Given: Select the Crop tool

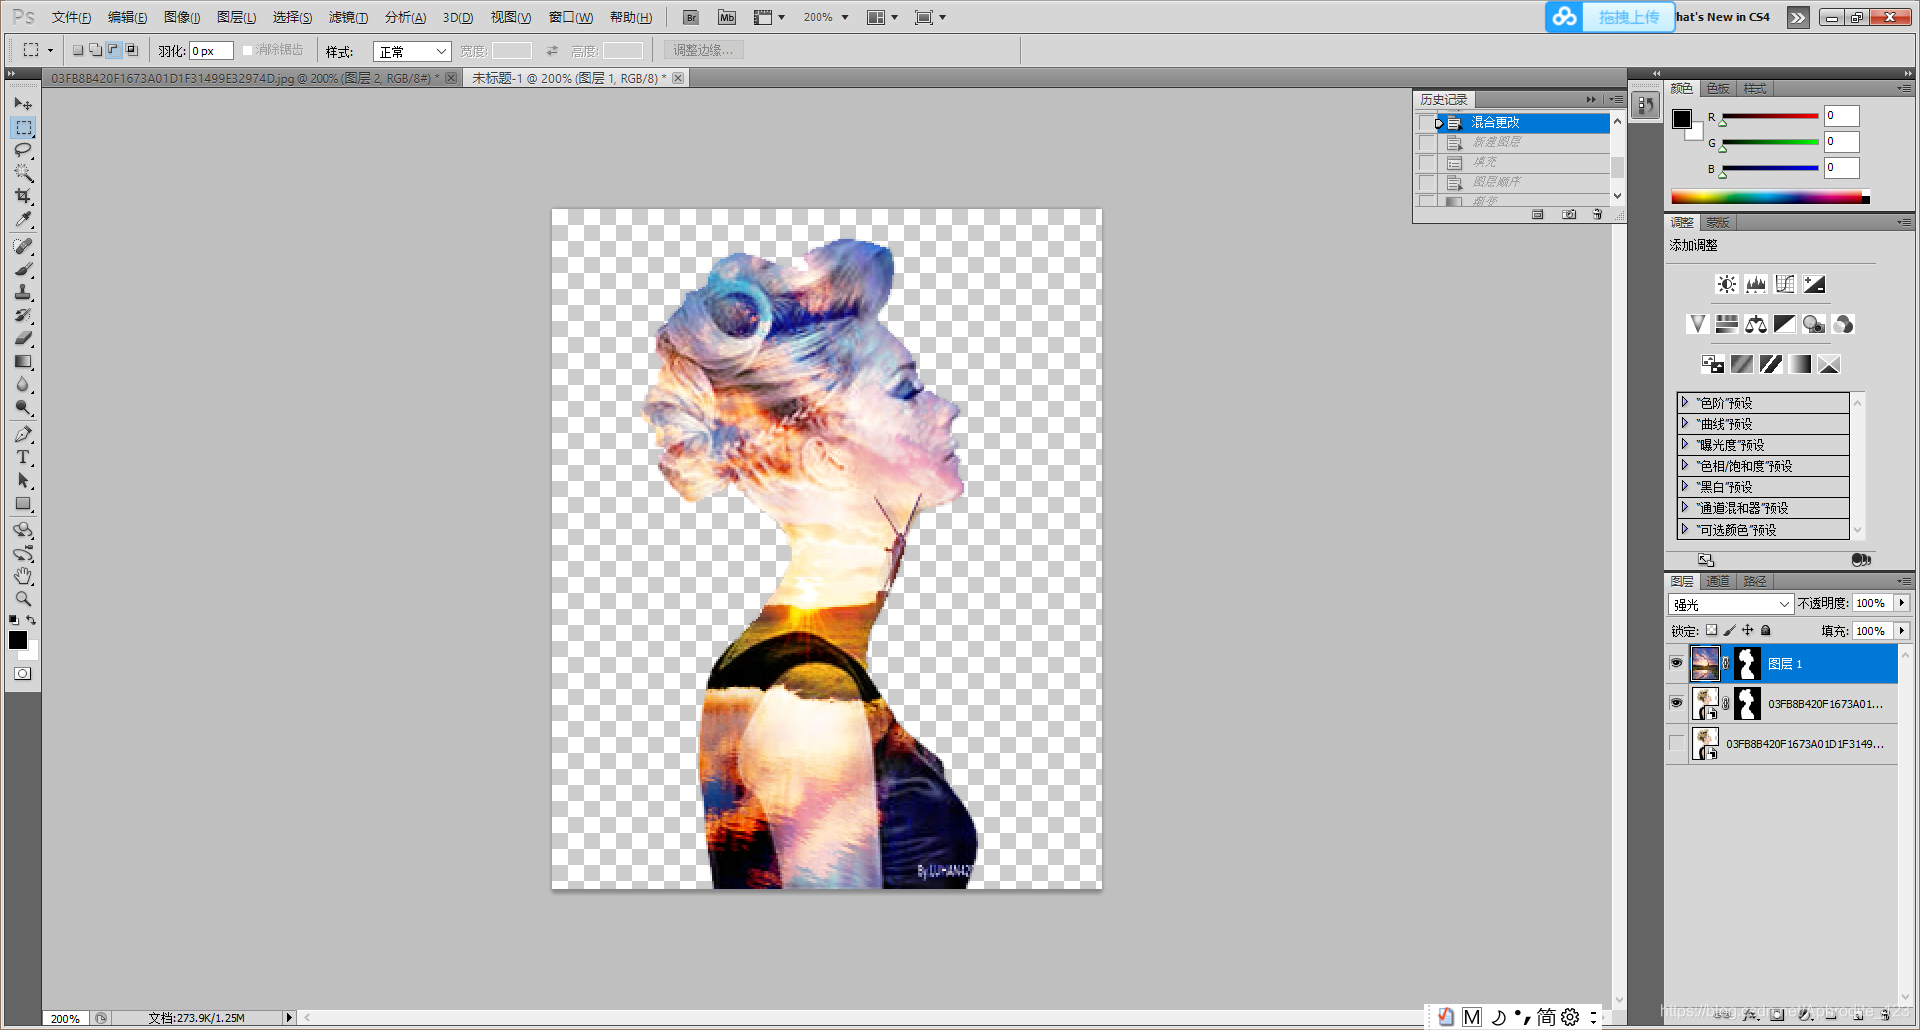Looking at the screenshot, I should tap(23, 196).
